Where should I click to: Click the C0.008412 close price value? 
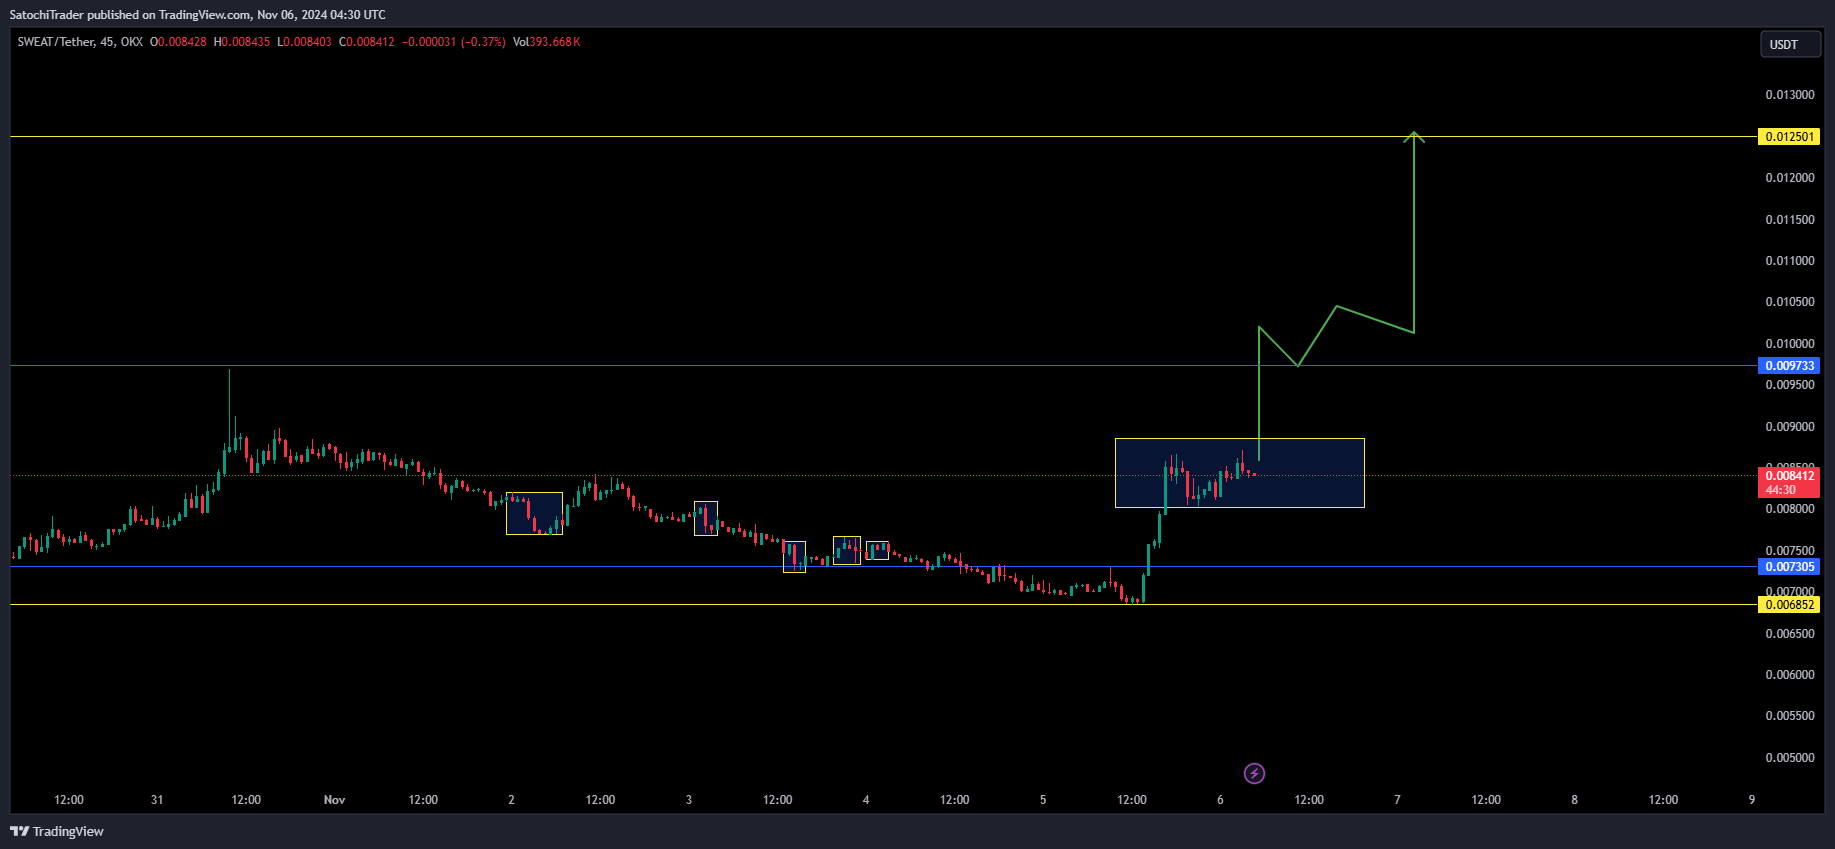[x=367, y=42]
